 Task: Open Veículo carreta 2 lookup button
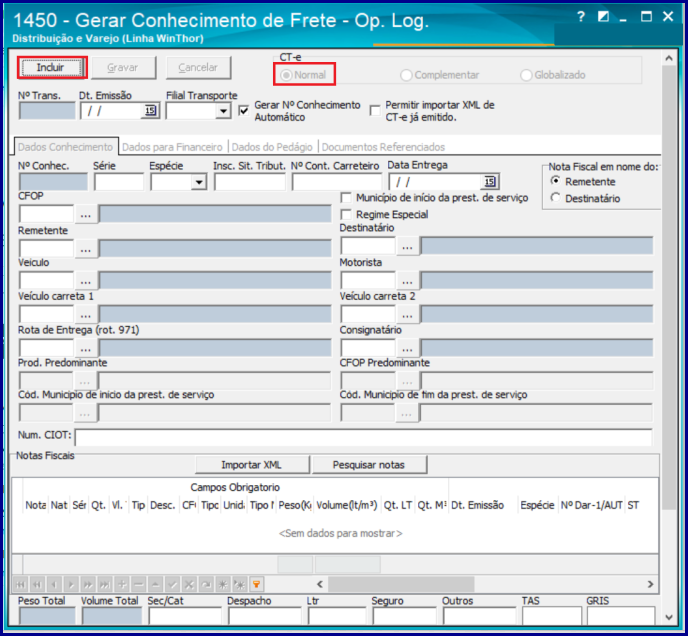408,314
